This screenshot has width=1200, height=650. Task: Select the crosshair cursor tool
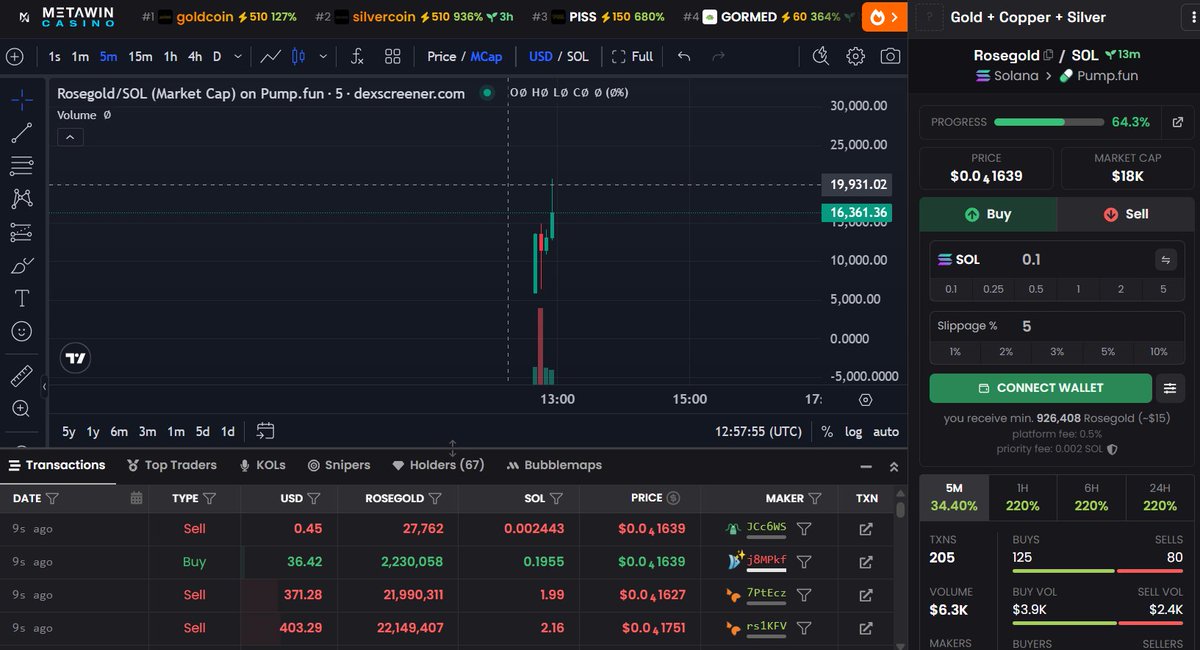[21, 99]
